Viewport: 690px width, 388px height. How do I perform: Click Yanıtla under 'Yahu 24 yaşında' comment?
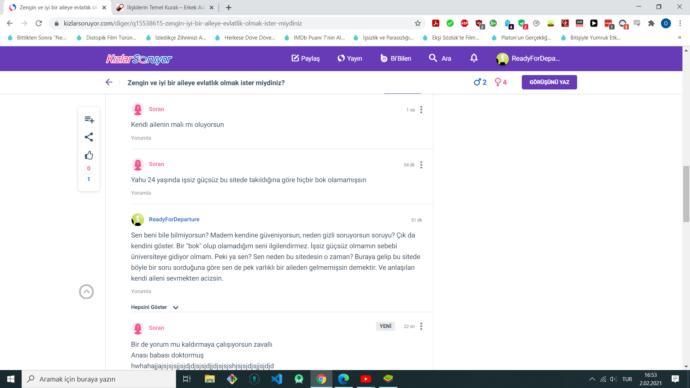click(x=141, y=193)
